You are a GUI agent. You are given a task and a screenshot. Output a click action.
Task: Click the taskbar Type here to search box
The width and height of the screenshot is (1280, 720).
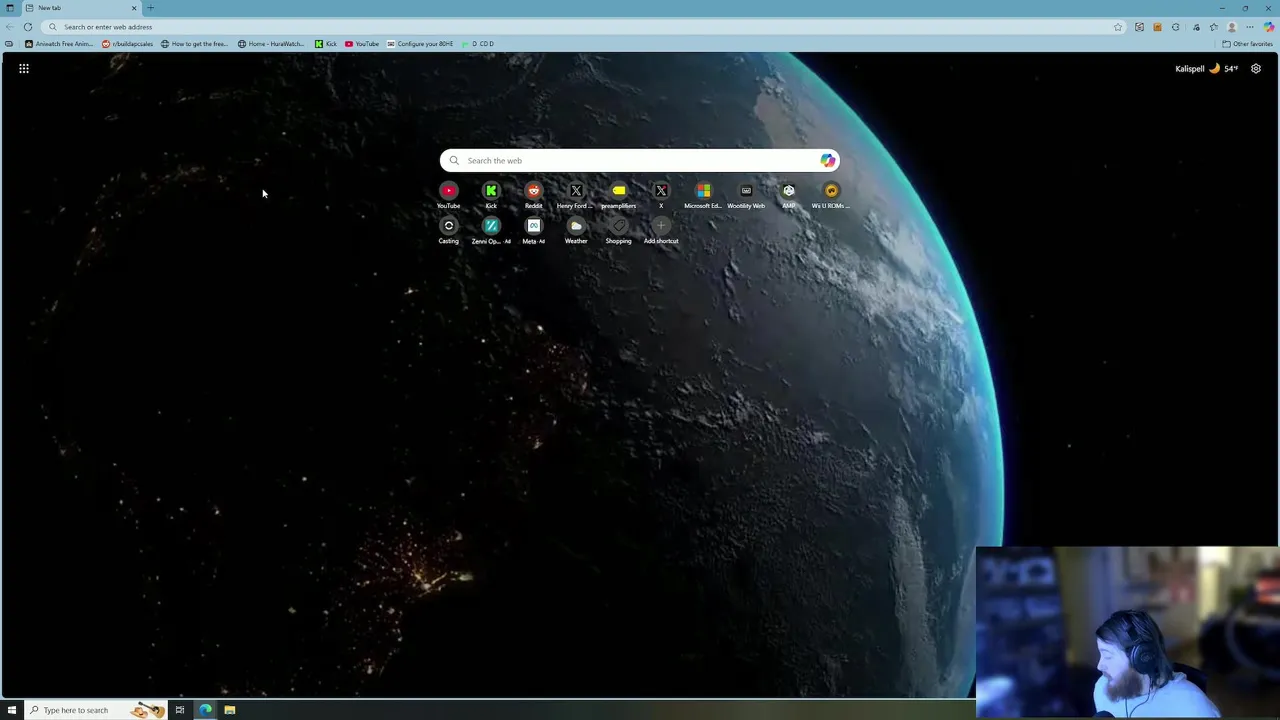(x=95, y=710)
